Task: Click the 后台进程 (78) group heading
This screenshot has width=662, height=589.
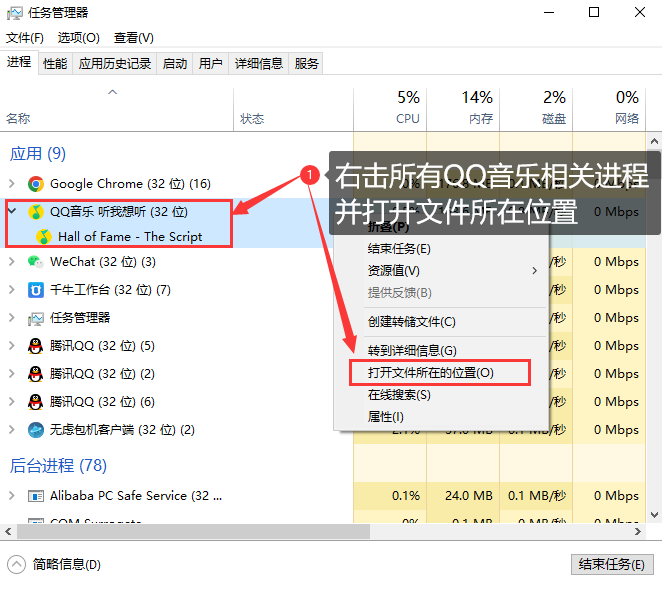Action: click(x=58, y=465)
